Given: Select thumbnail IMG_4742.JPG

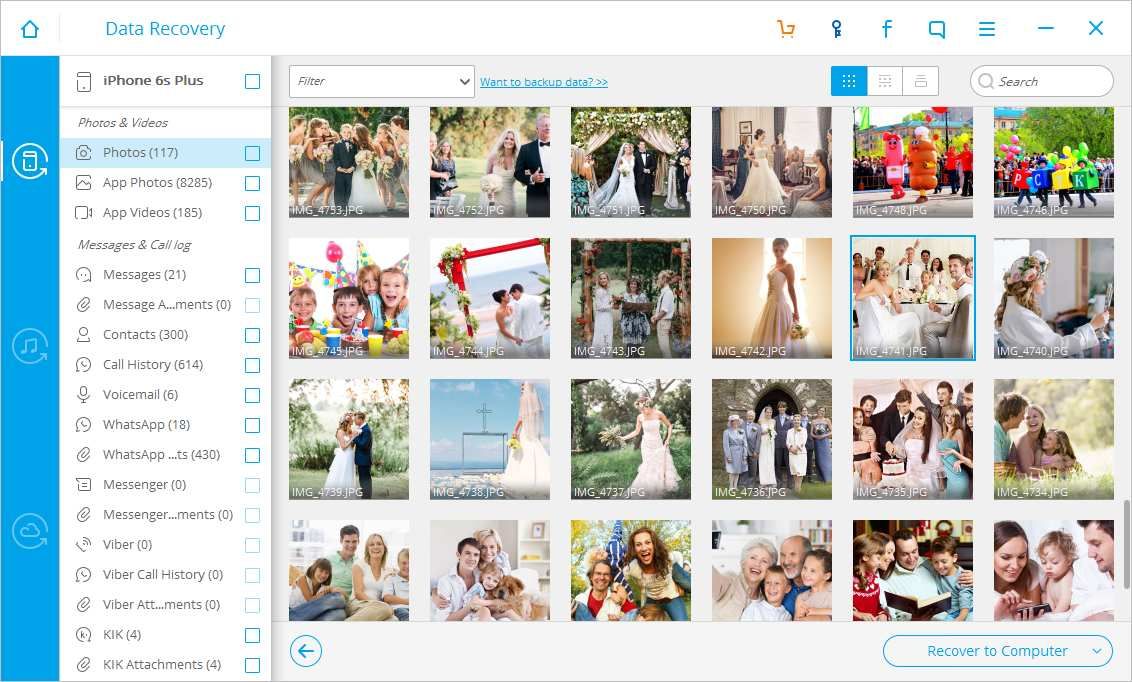Looking at the screenshot, I should click(x=772, y=298).
